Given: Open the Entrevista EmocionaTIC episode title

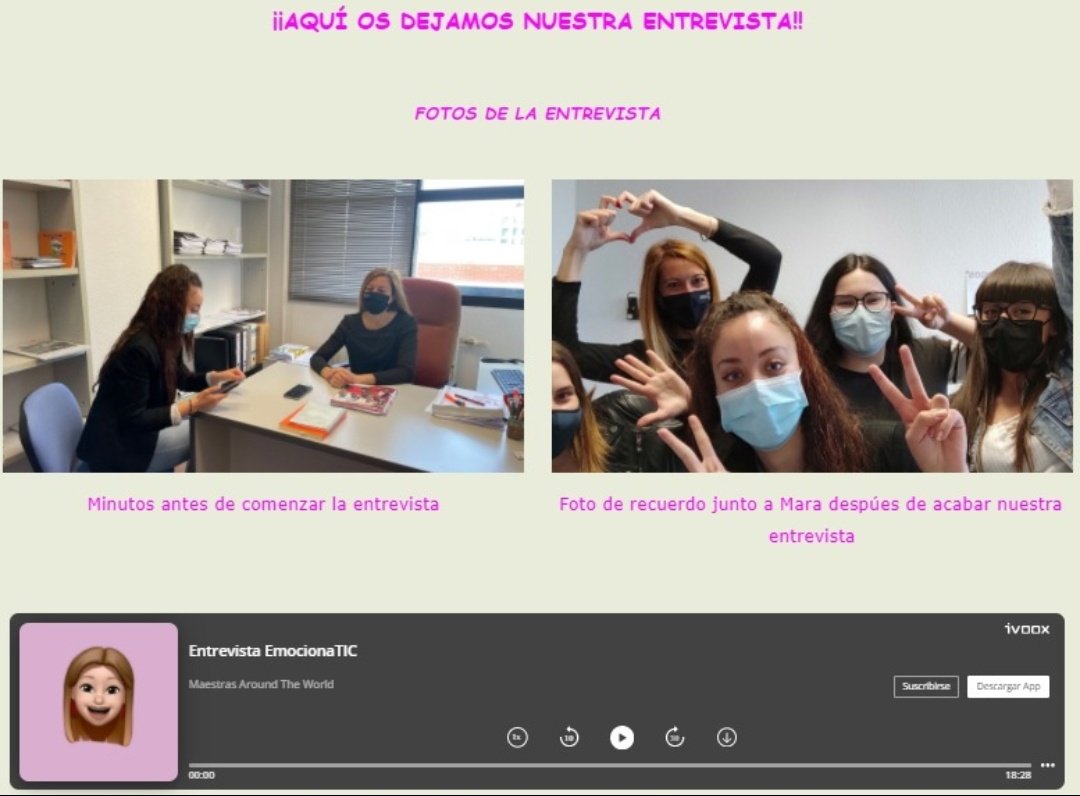Looking at the screenshot, I should (x=273, y=651).
